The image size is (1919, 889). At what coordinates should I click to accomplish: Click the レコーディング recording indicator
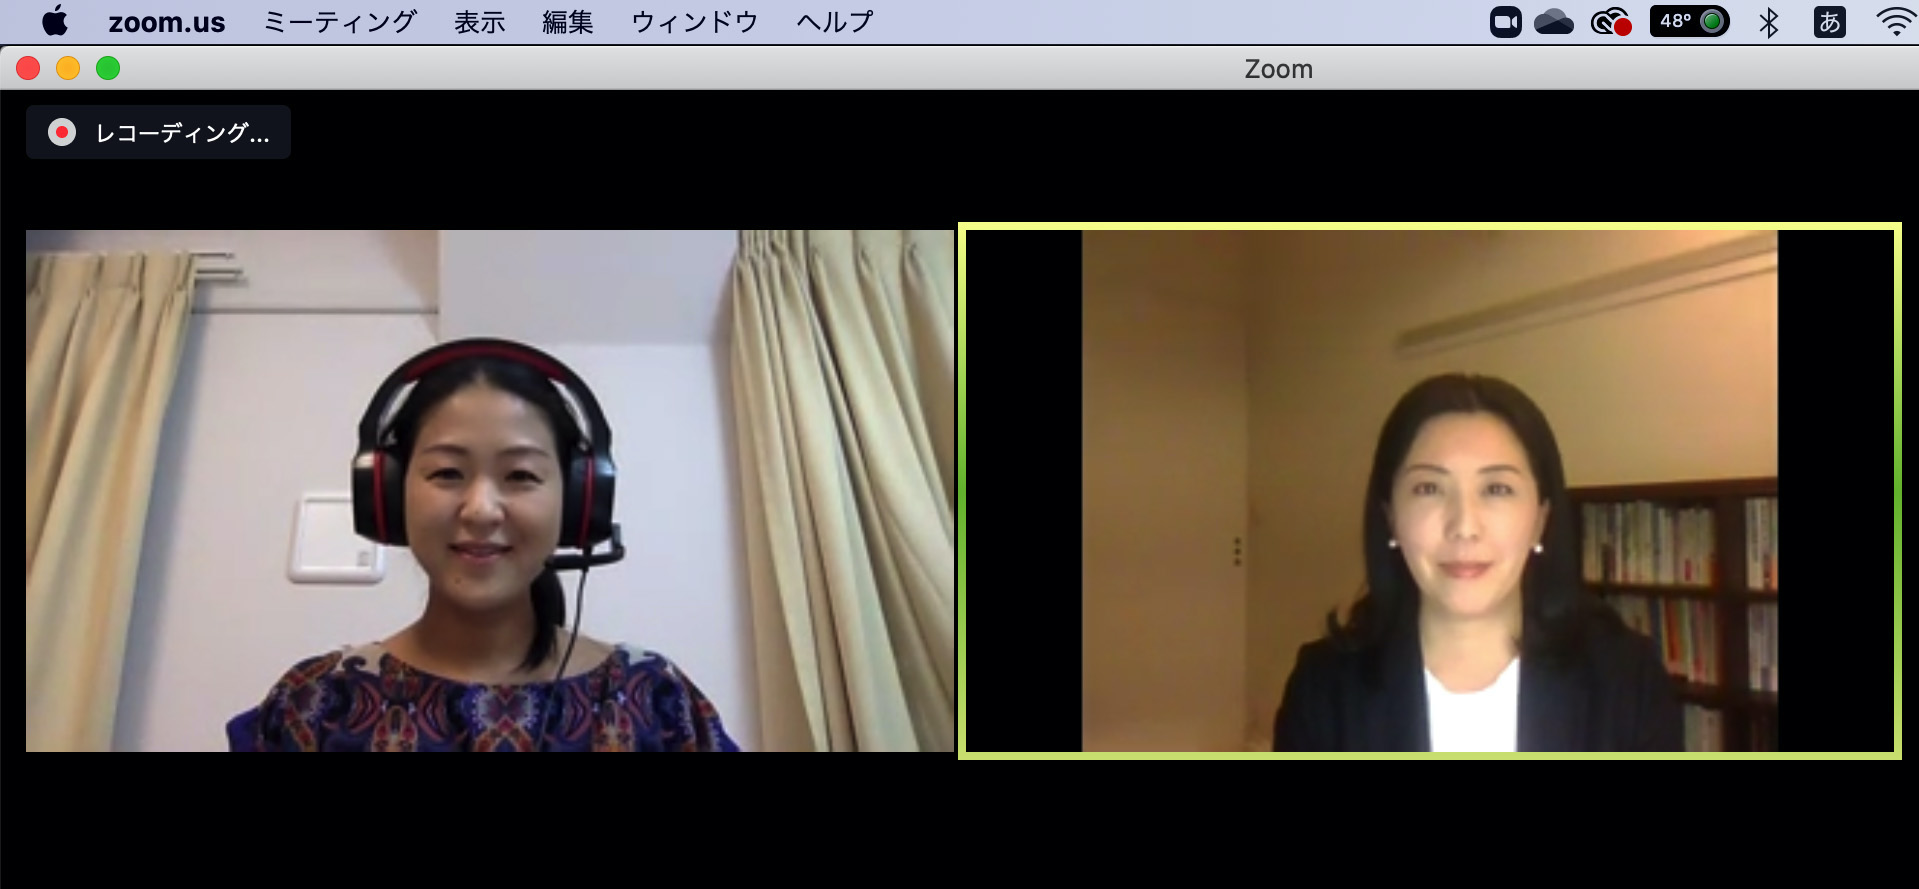(x=159, y=133)
